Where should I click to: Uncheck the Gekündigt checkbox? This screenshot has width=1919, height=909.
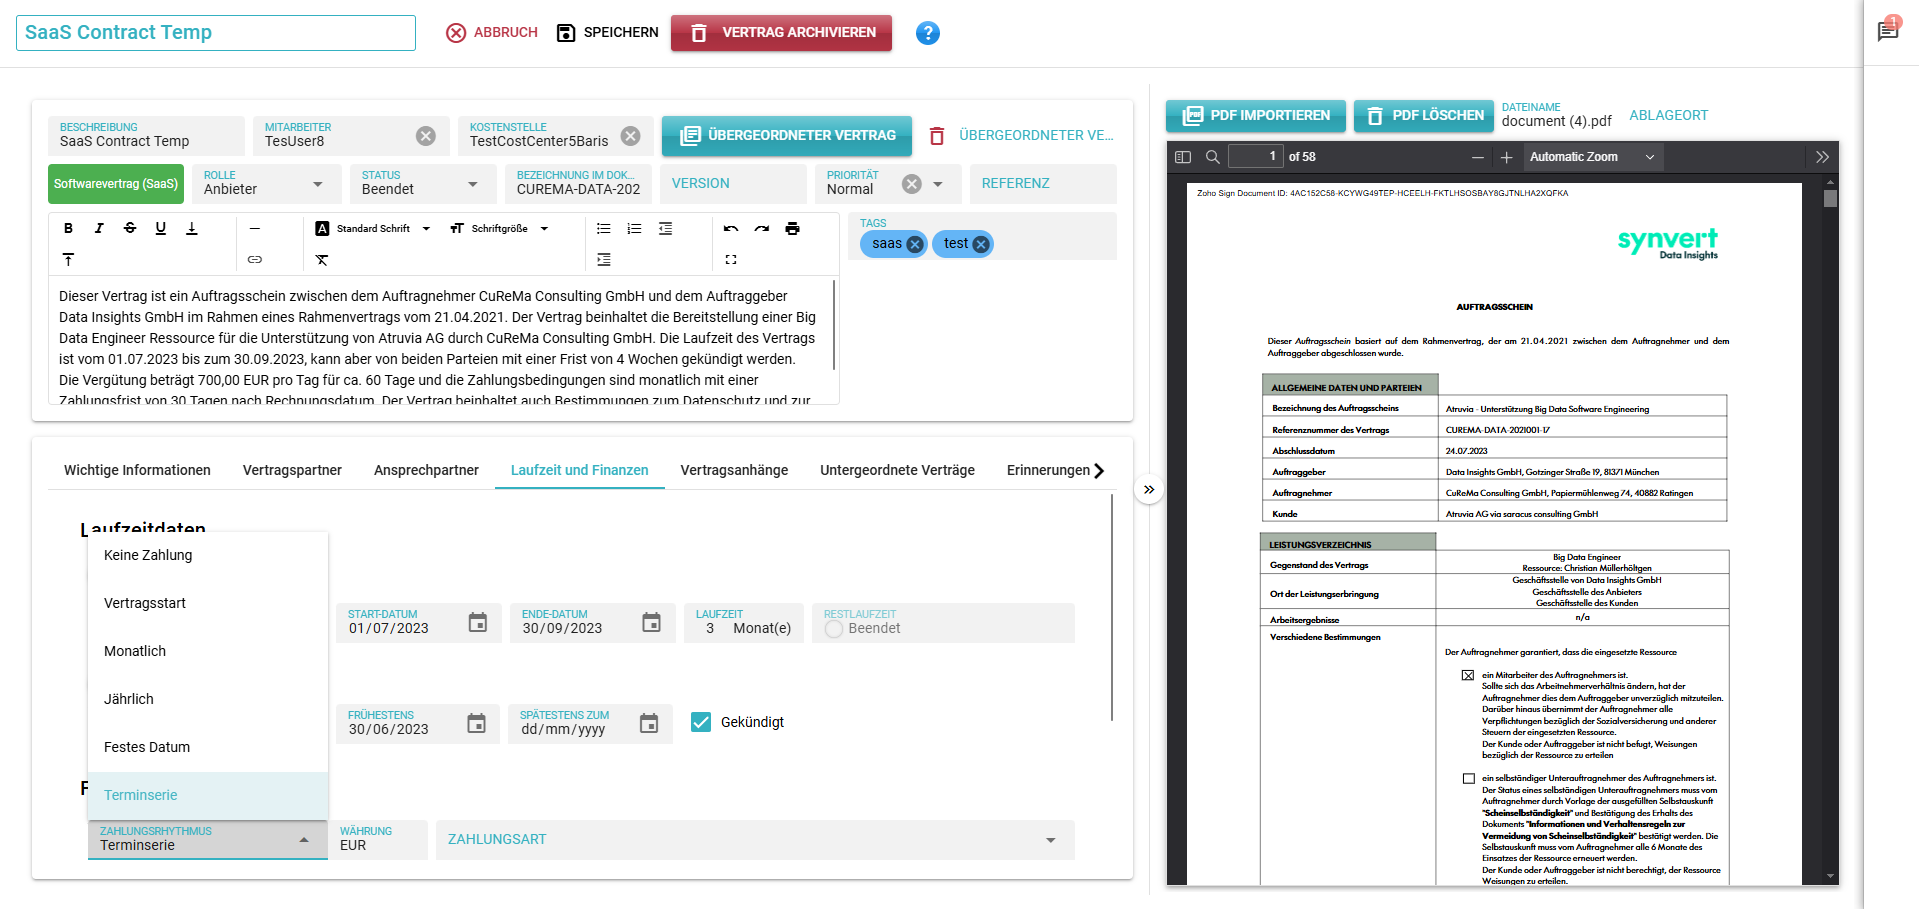tap(701, 722)
